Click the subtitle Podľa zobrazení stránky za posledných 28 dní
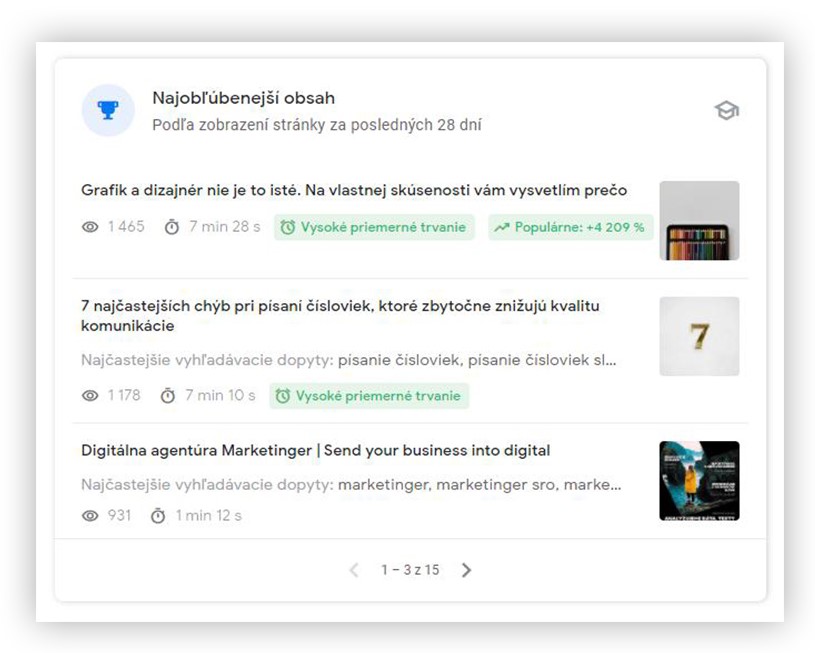 tap(317, 125)
